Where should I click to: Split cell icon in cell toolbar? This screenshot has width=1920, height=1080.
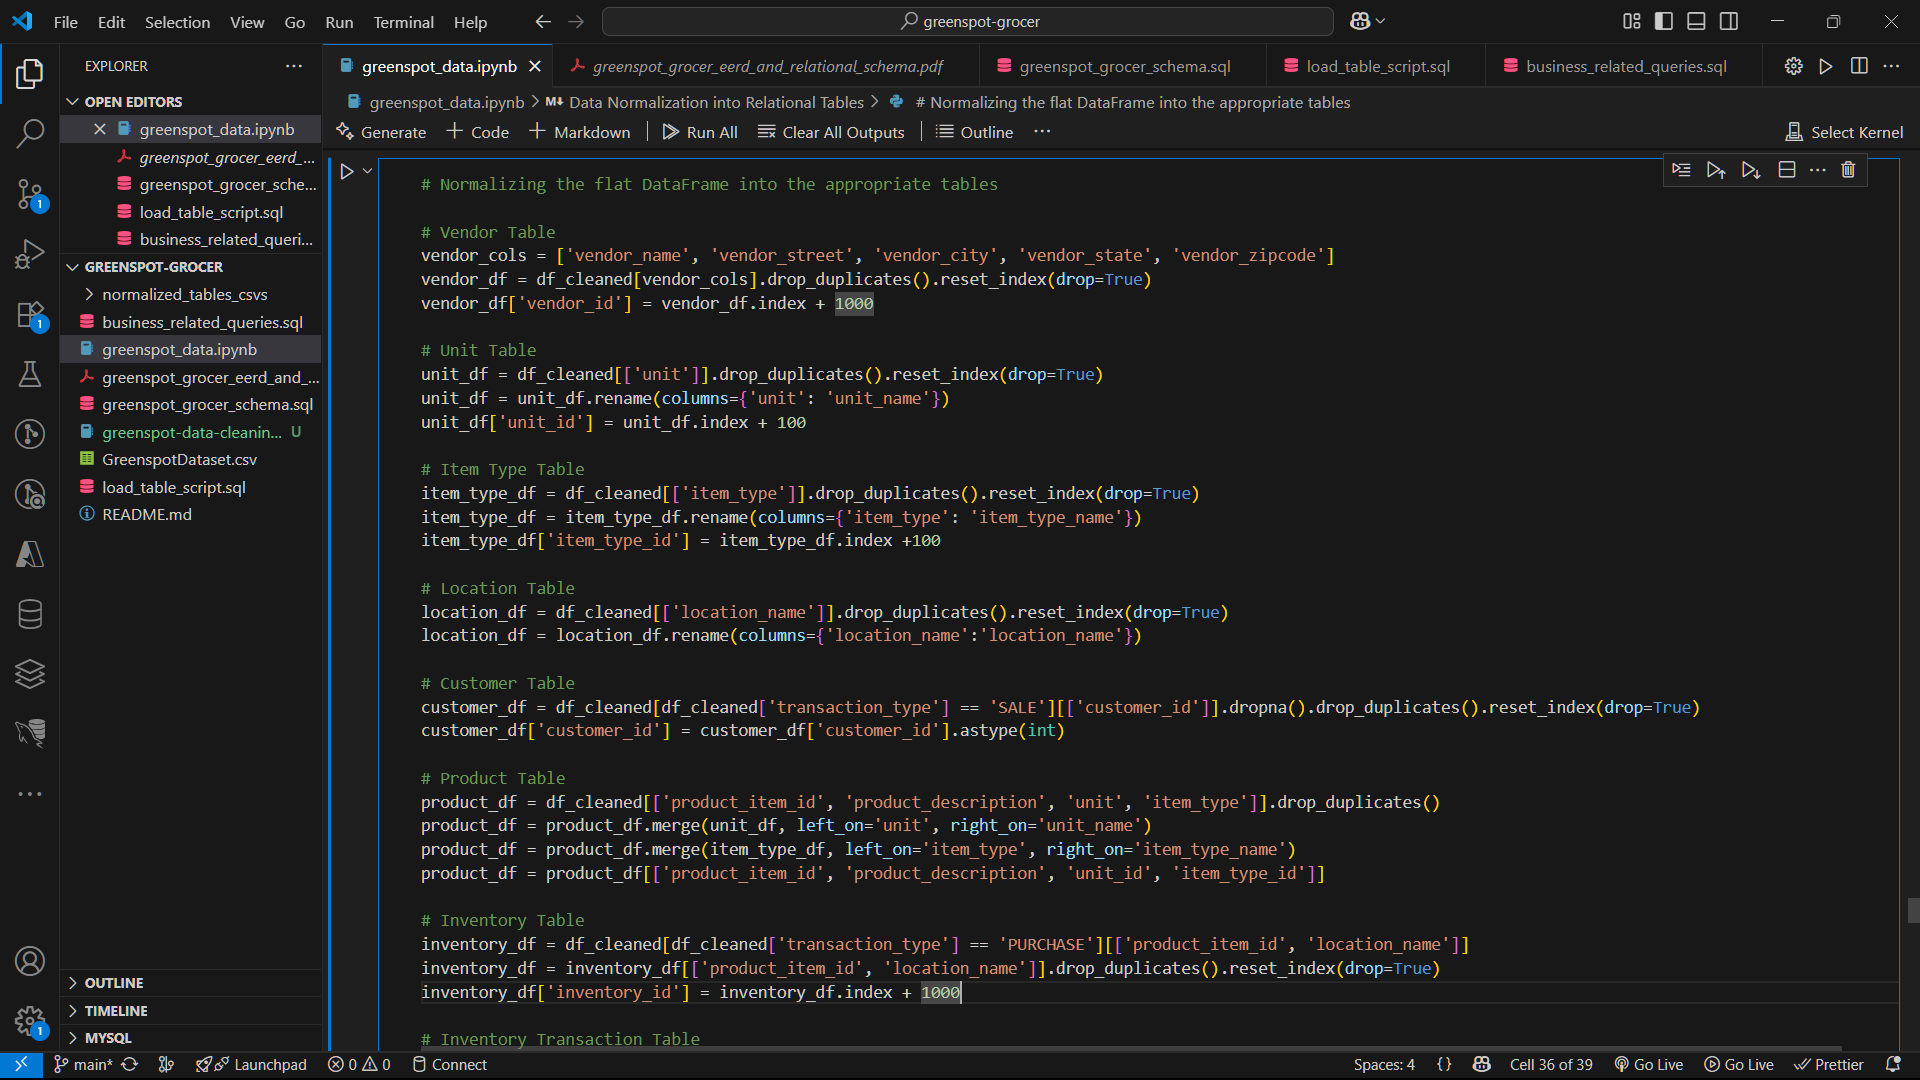click(x=1787, y=170)
